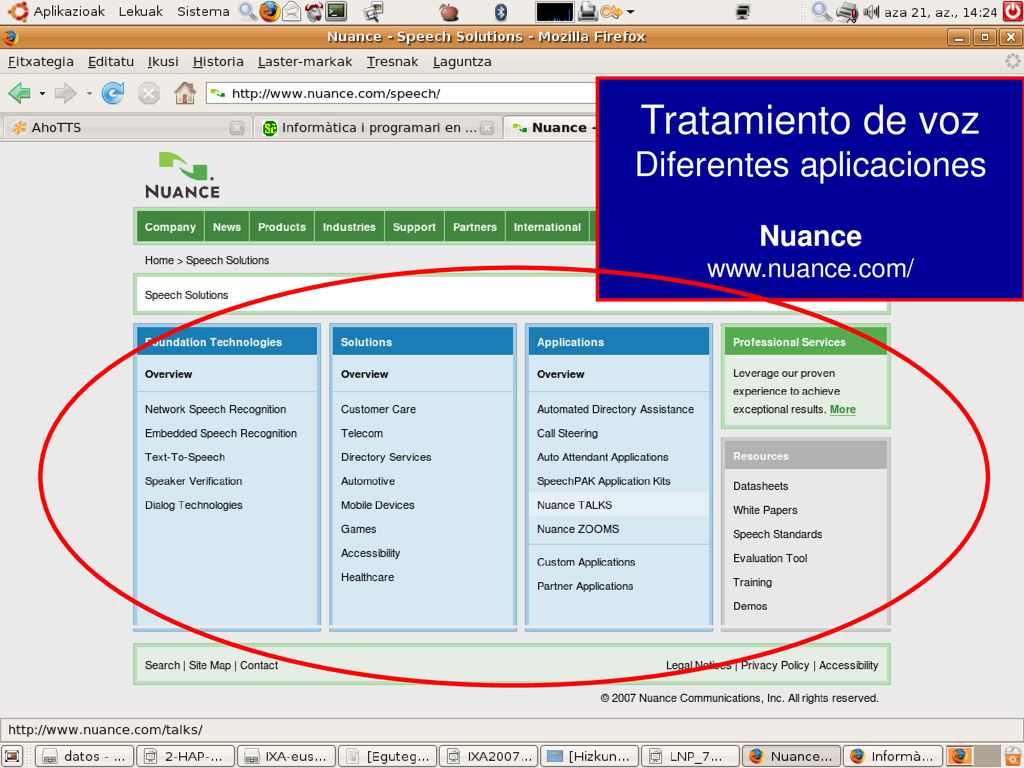The height and width of the screenshot is (768, 1024).
Task: Open the Partner Applications link
Action: coord(585,586)
